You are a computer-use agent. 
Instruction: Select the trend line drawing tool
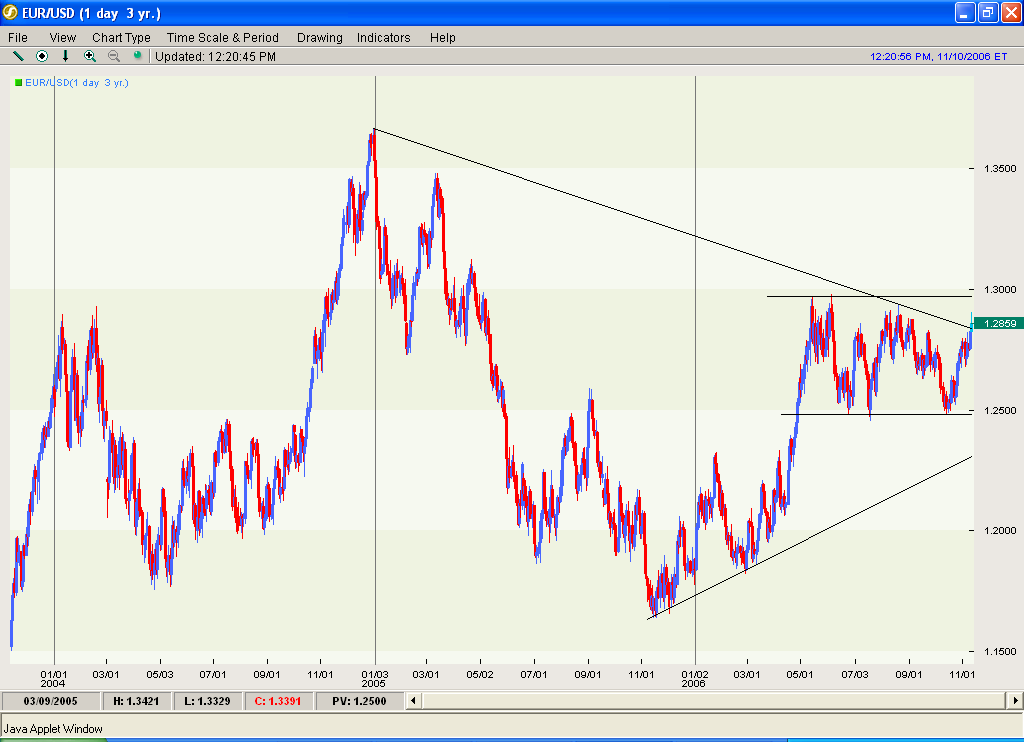18,56
